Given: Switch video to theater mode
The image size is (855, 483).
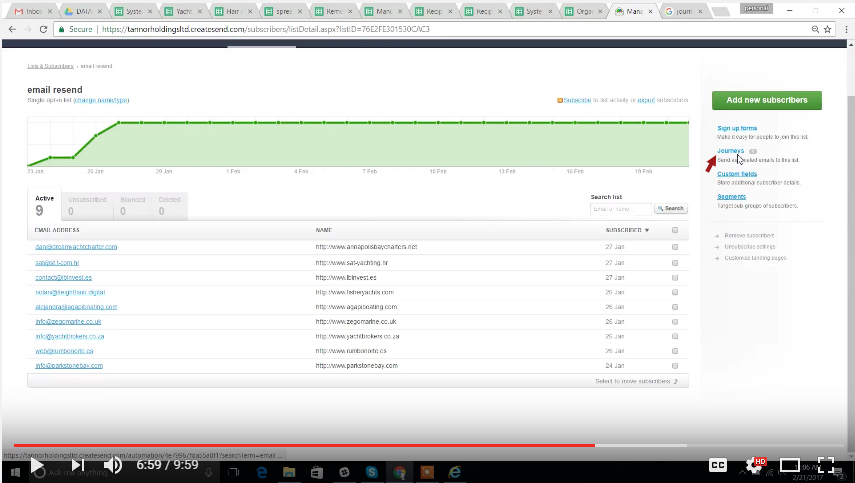Looking at the screenshot, I should tap(790, 465).
